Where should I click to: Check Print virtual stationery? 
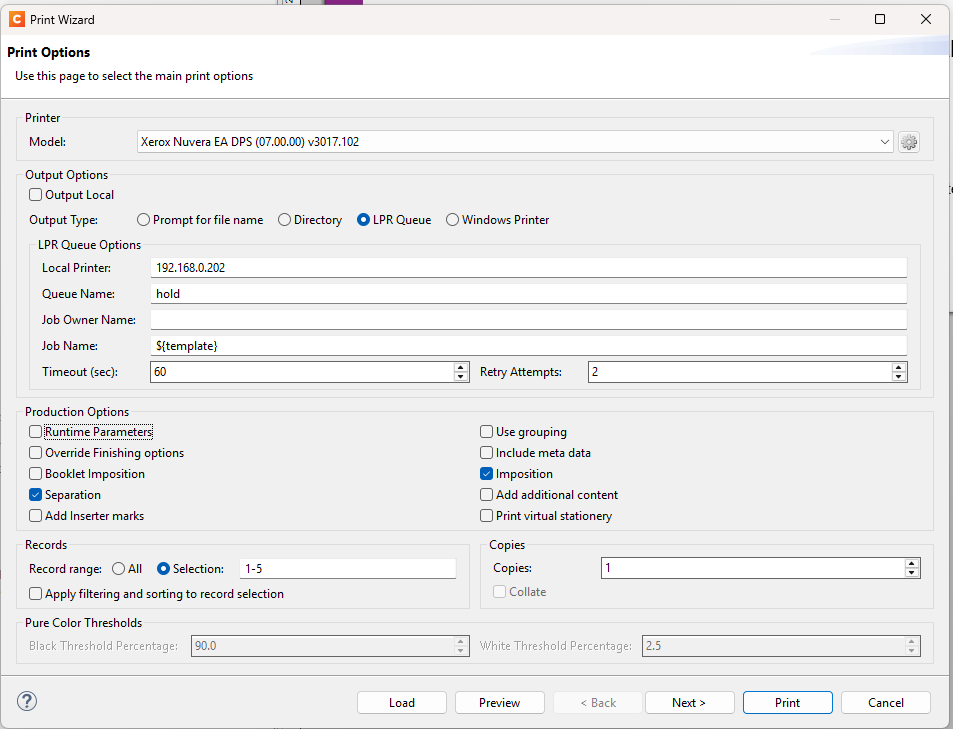click(x=487, y=516)
